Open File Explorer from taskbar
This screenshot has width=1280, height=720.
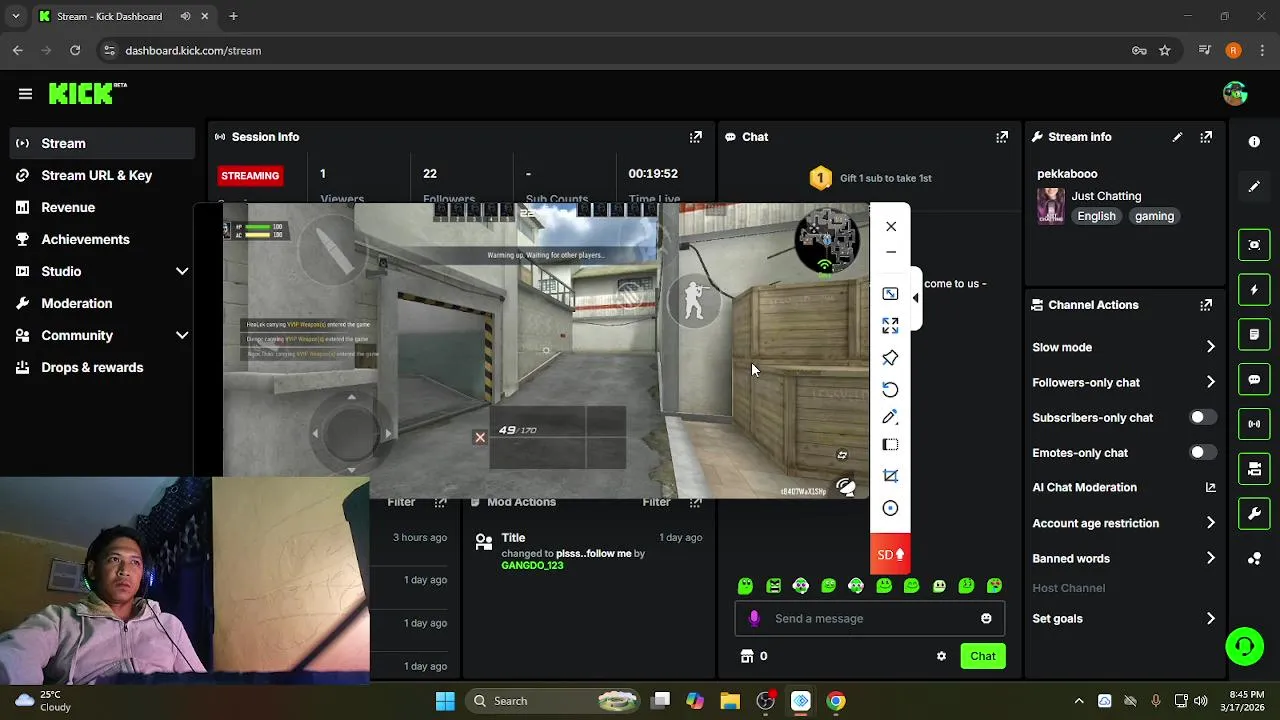coord(730,701)
